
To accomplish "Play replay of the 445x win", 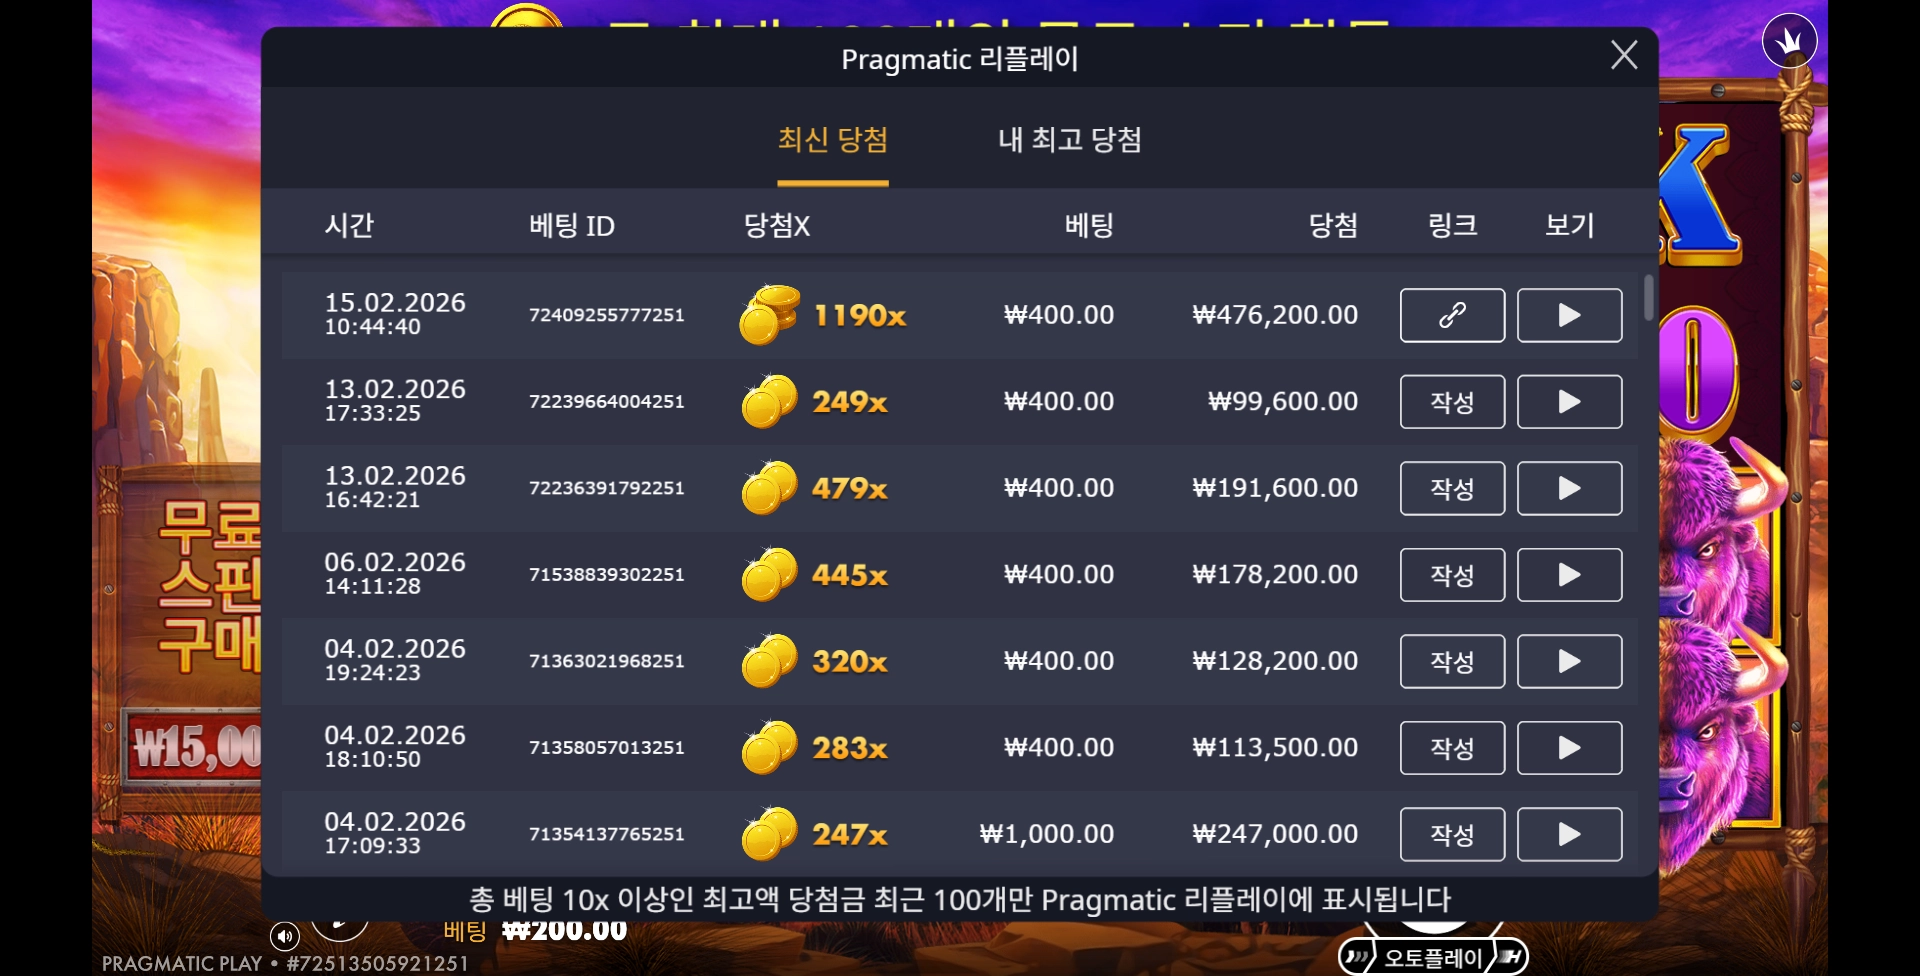I will click(x=1569, y=575).
